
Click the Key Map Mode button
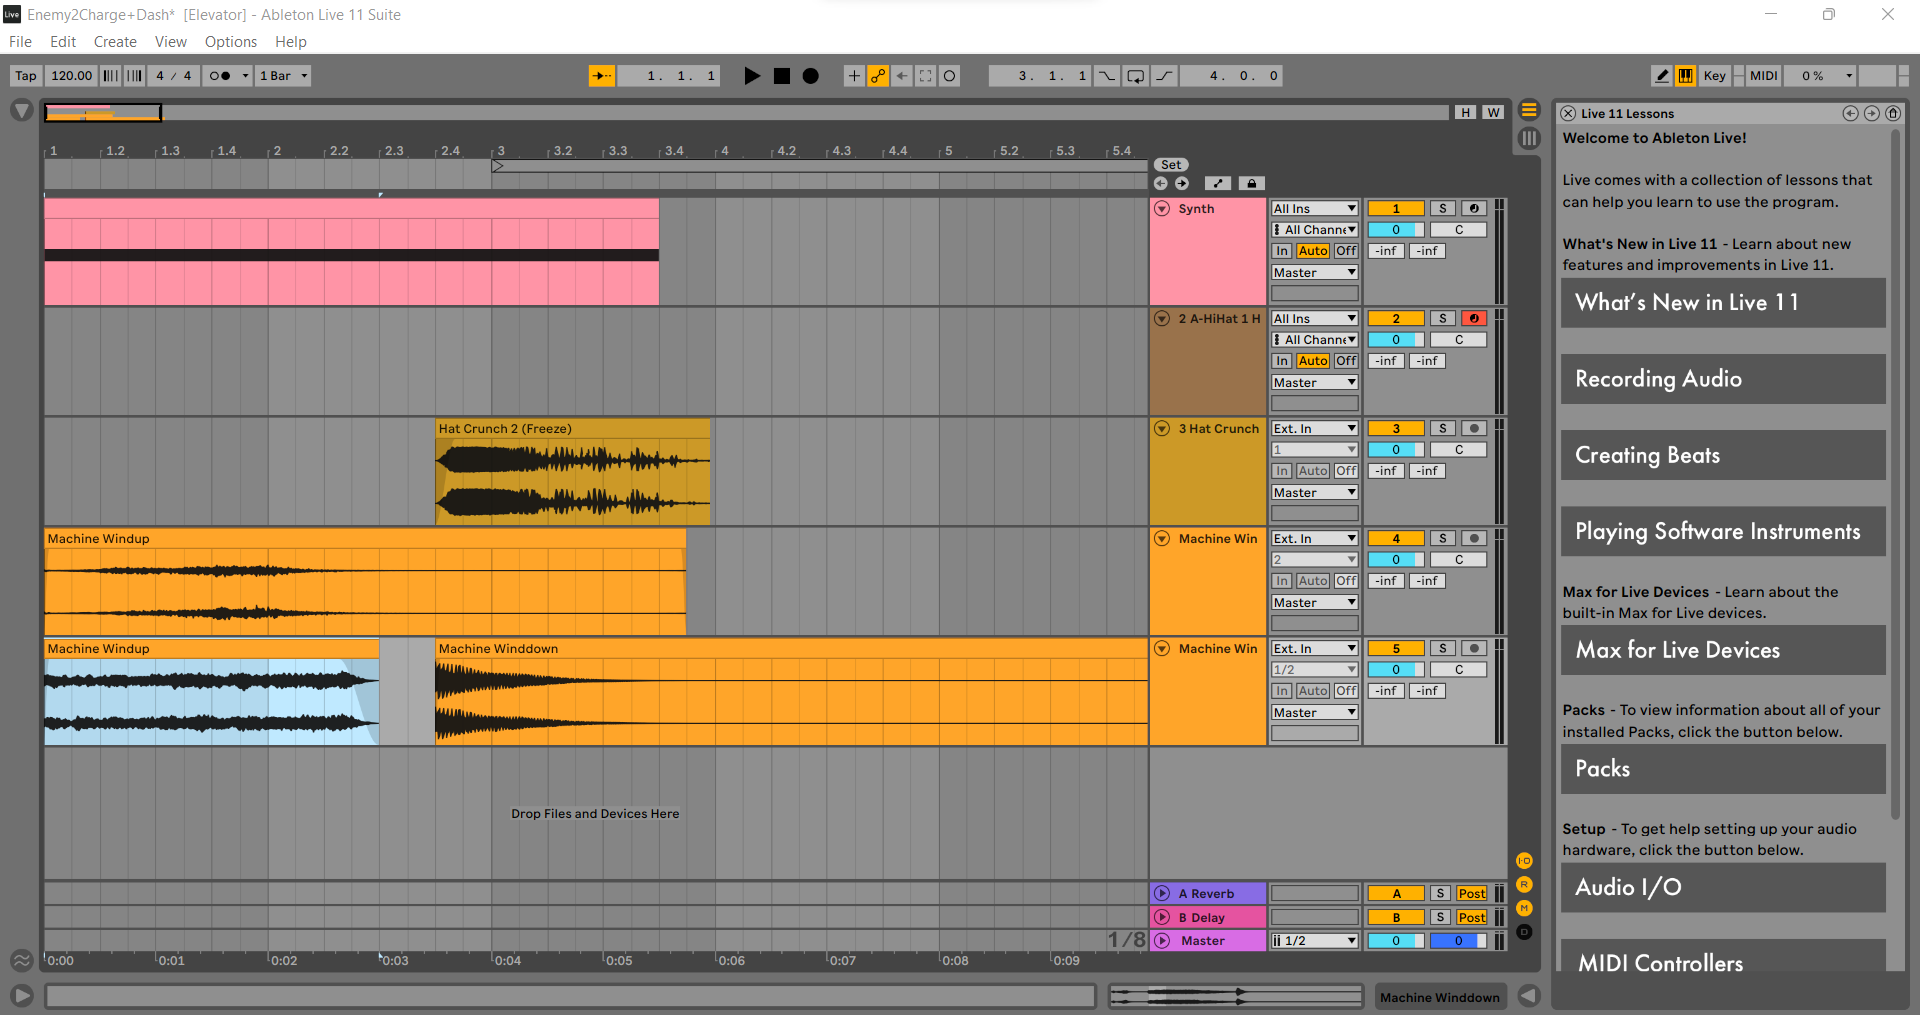point(1715,76)
